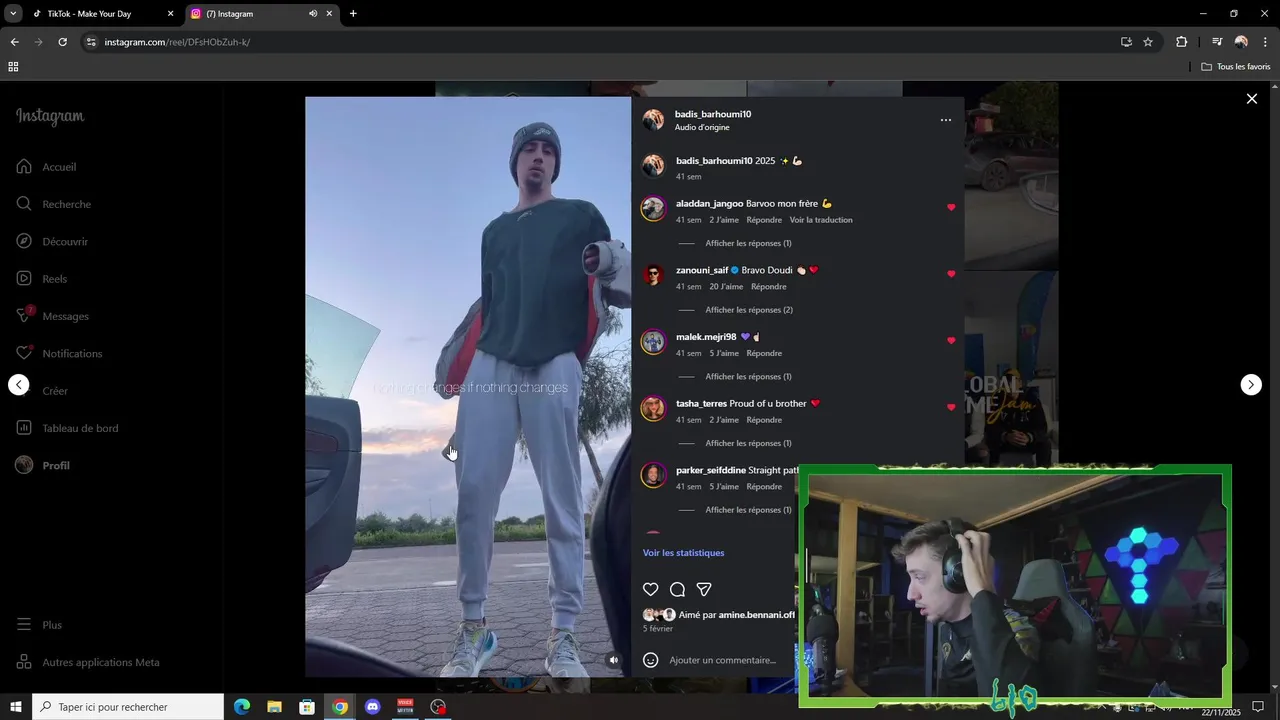
Task: Open Tableau de bord in sidebar
Action: point(67,428)
